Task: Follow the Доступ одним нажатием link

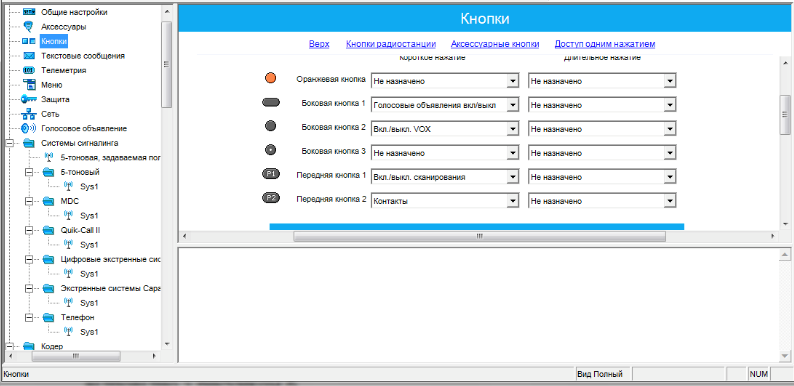Action: [605, 44]
